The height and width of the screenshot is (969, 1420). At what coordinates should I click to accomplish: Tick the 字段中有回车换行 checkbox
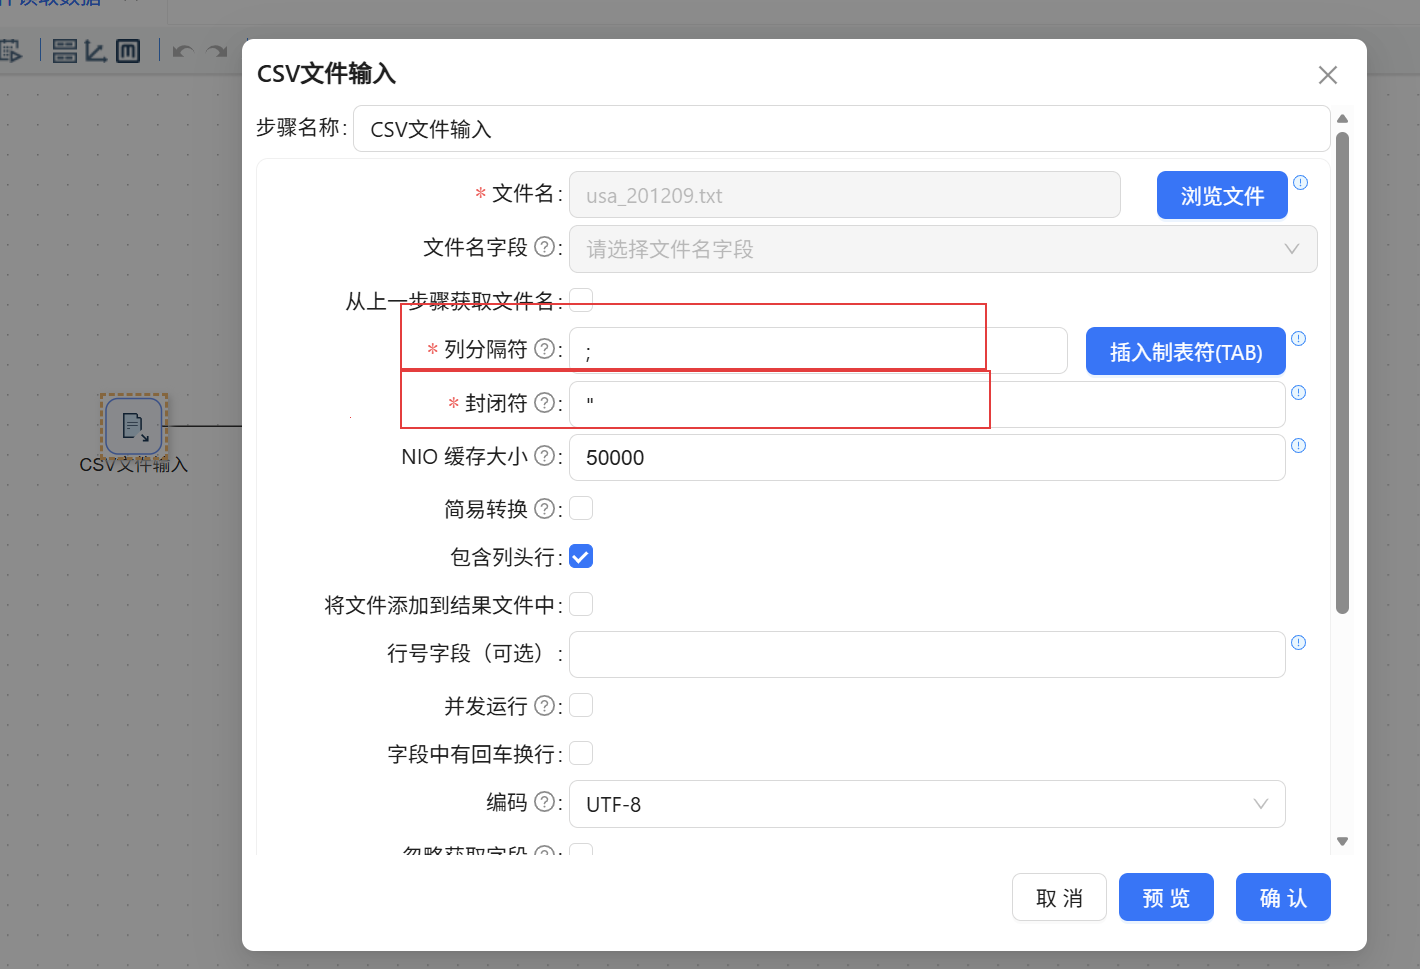click(x=581, y=753)
